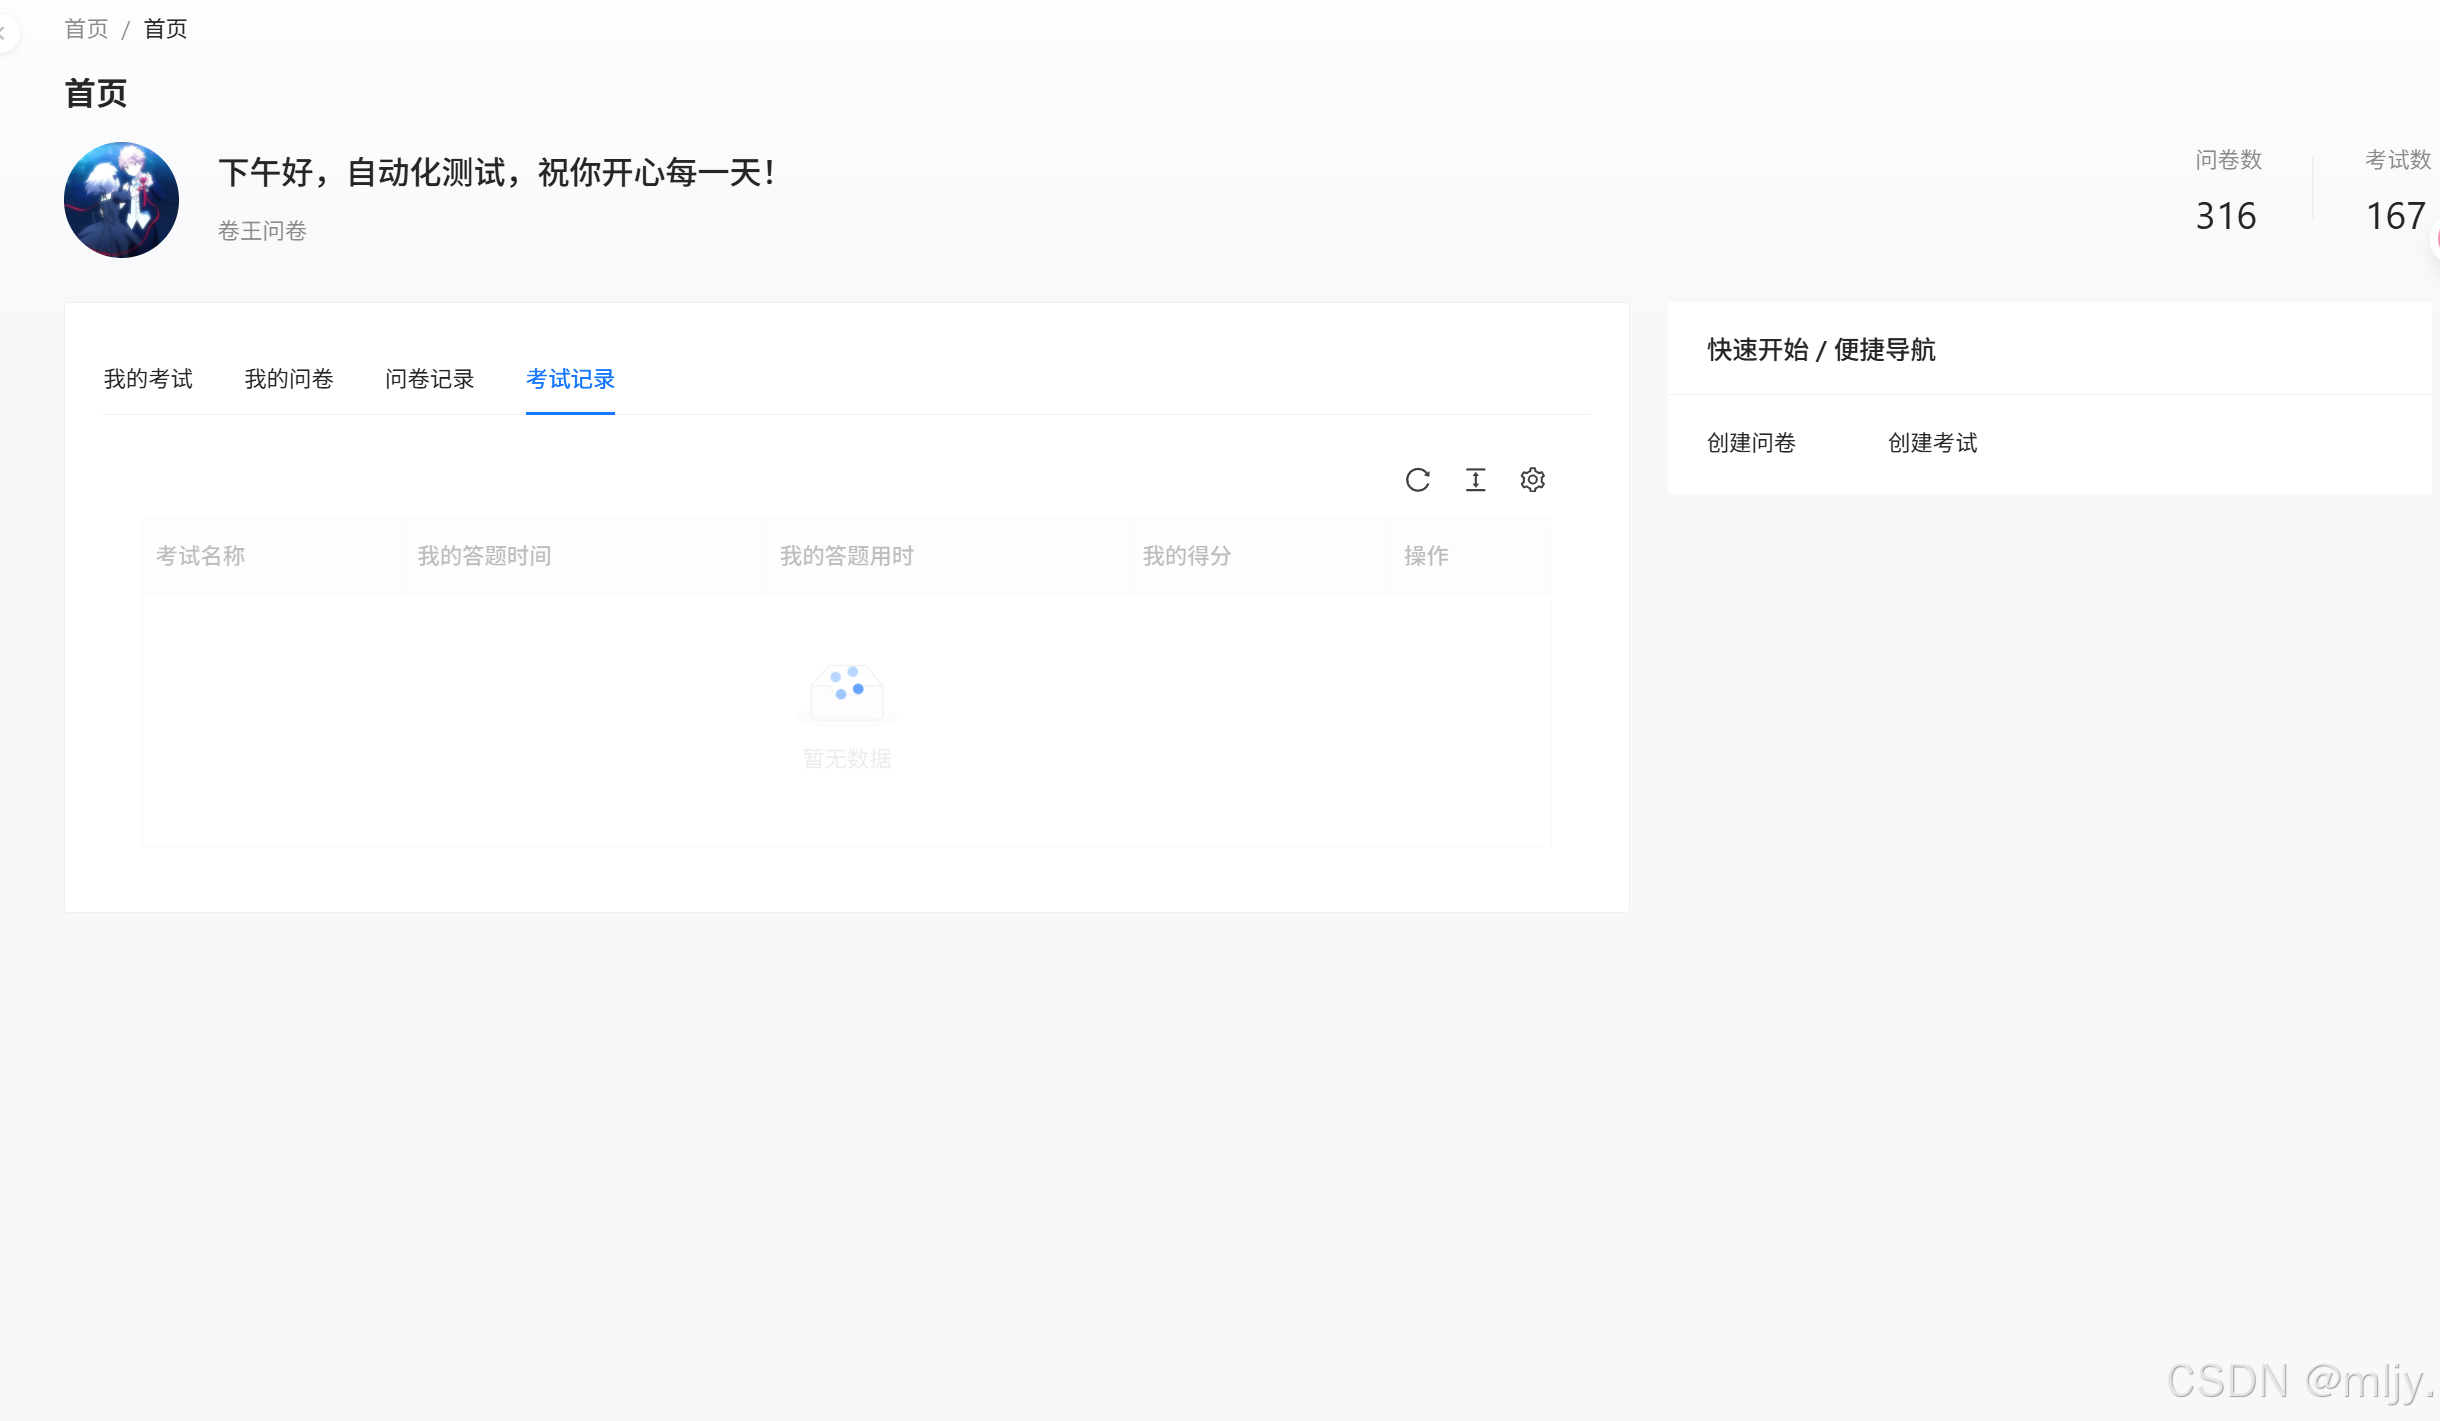Click the user avatar image

pyautogui.click(x=122, y=200)
